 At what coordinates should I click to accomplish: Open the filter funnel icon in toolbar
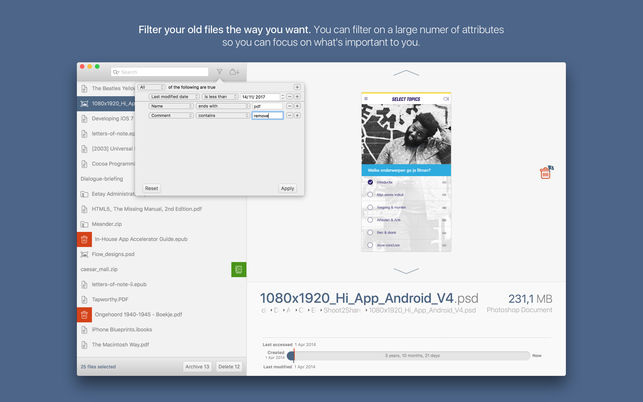tap(219, 72)
